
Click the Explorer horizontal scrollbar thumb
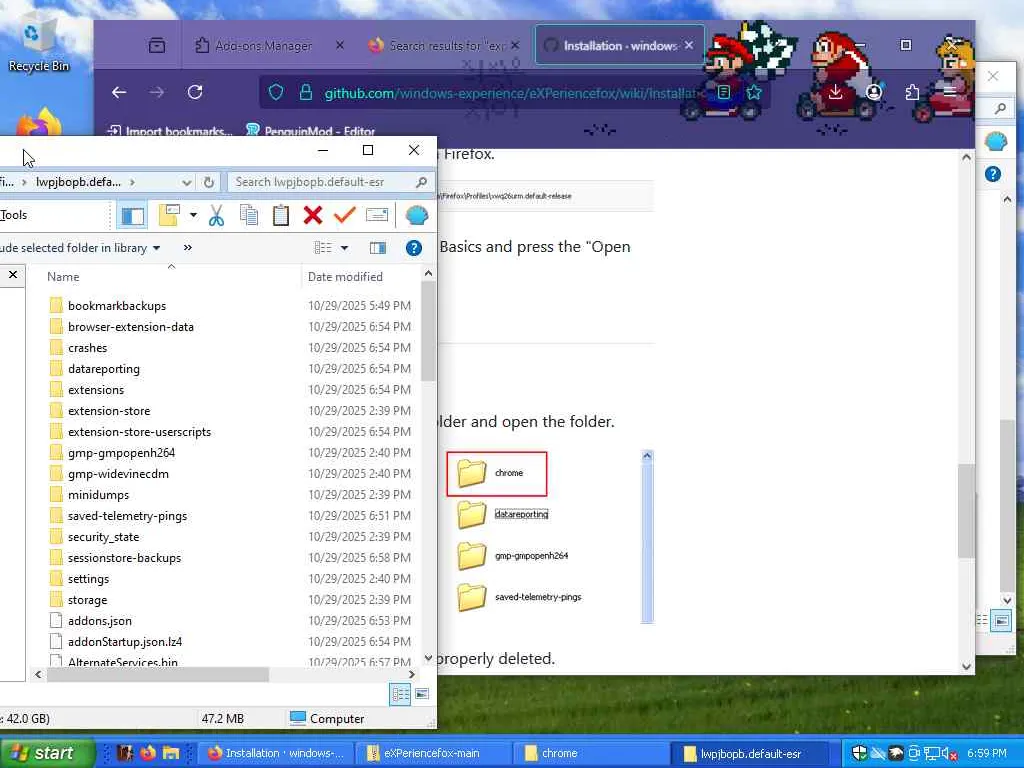pyautogui.click(x=157, y=675)
